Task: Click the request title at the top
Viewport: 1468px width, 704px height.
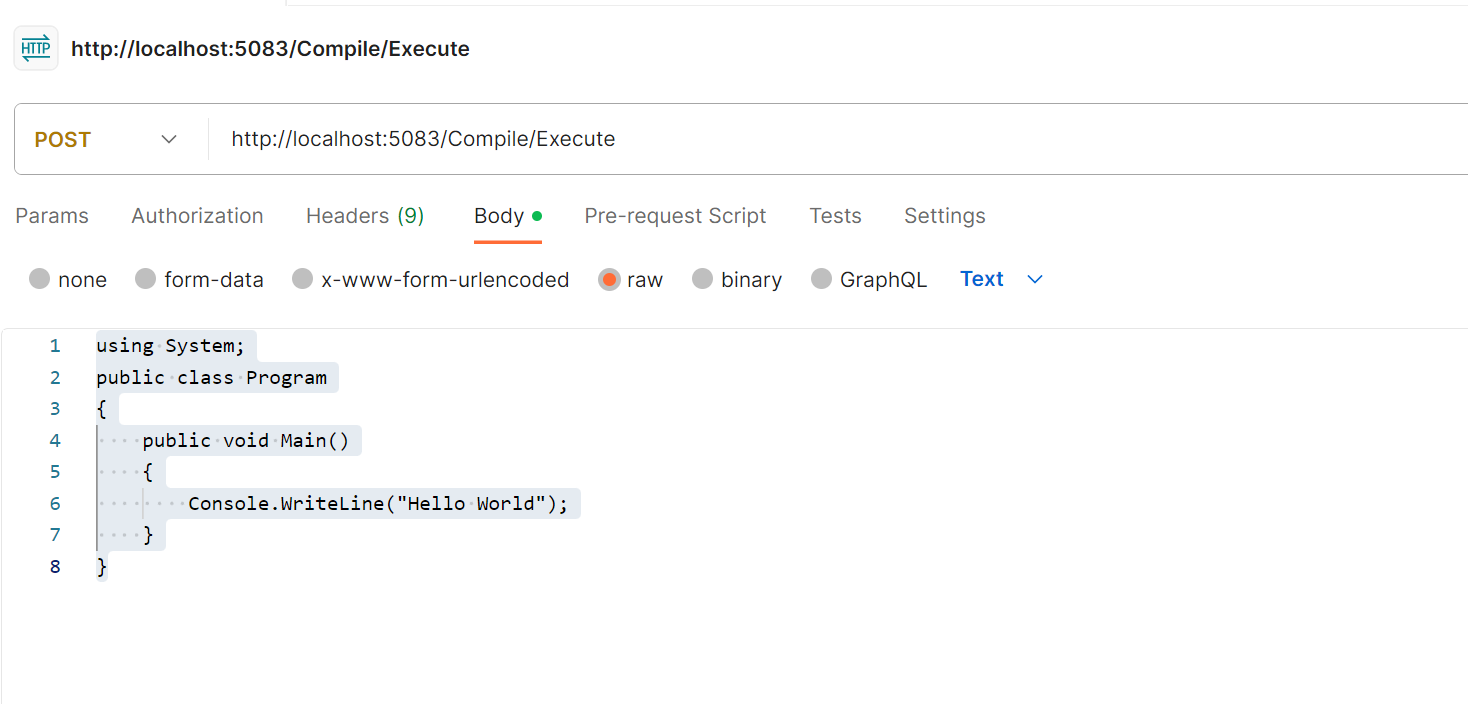Action: [270, 49]
